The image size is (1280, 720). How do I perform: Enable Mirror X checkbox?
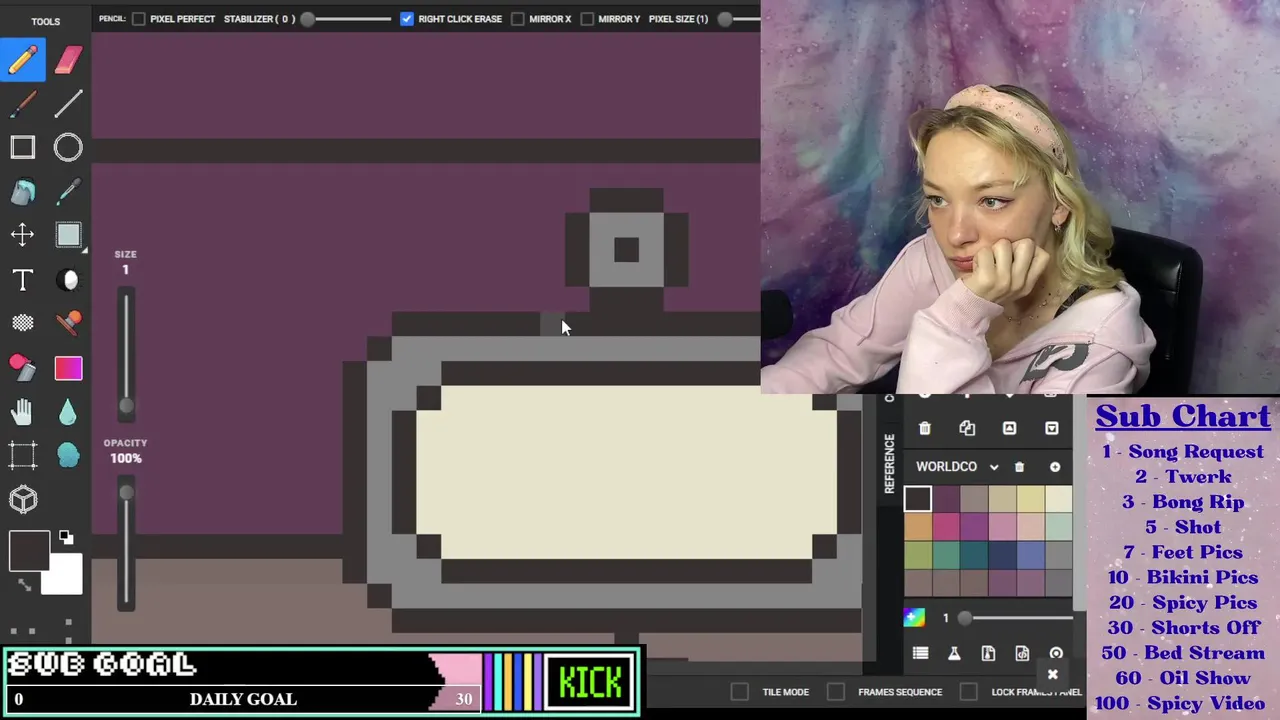point(518,19)
